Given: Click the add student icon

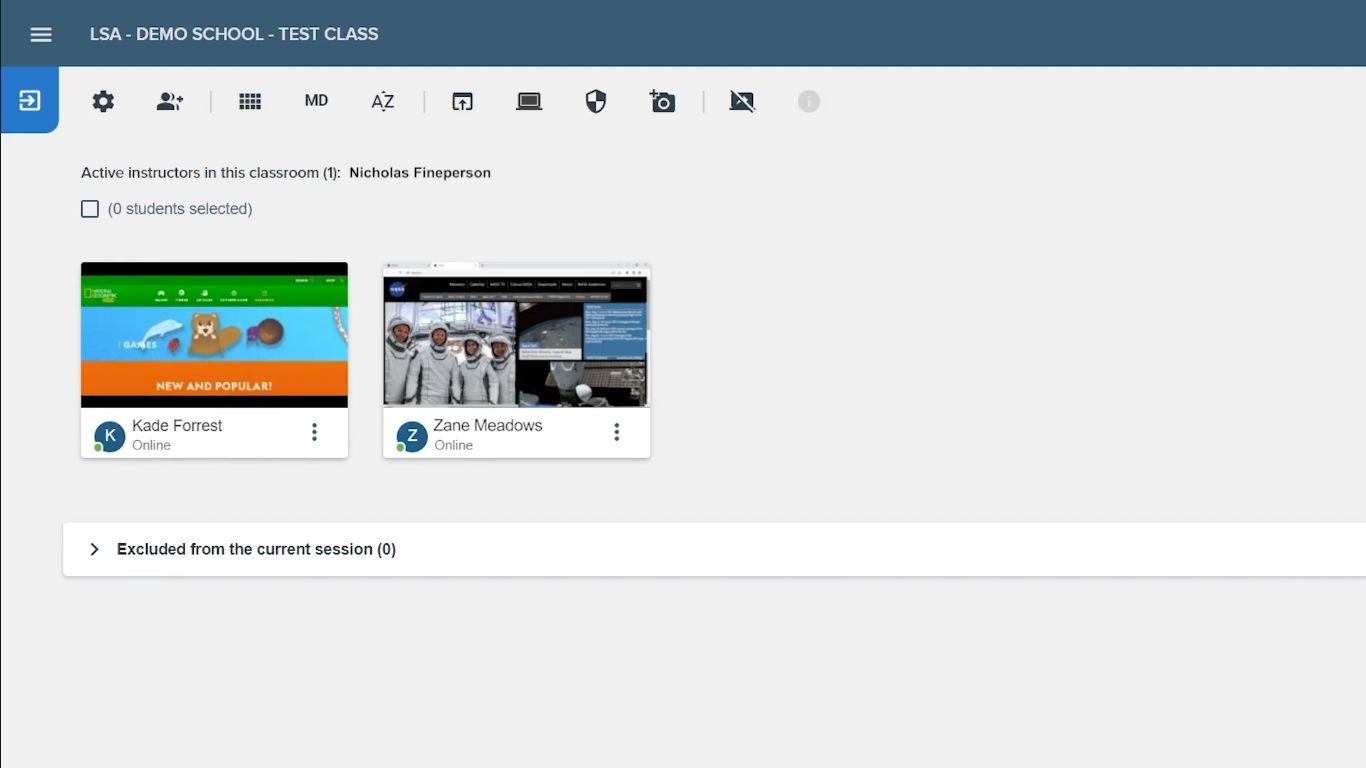Looking at the screenshot, I should coord(170,101).
